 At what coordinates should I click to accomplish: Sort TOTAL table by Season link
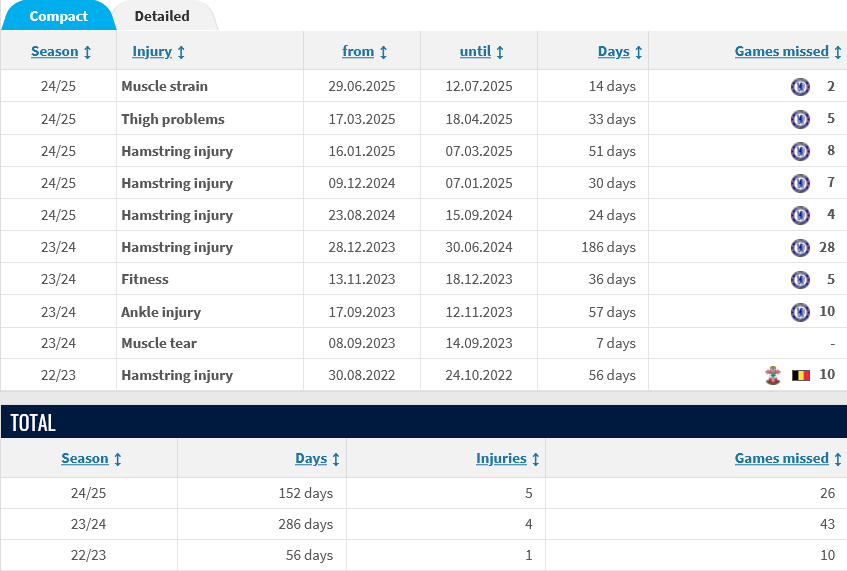click(85, 458)
